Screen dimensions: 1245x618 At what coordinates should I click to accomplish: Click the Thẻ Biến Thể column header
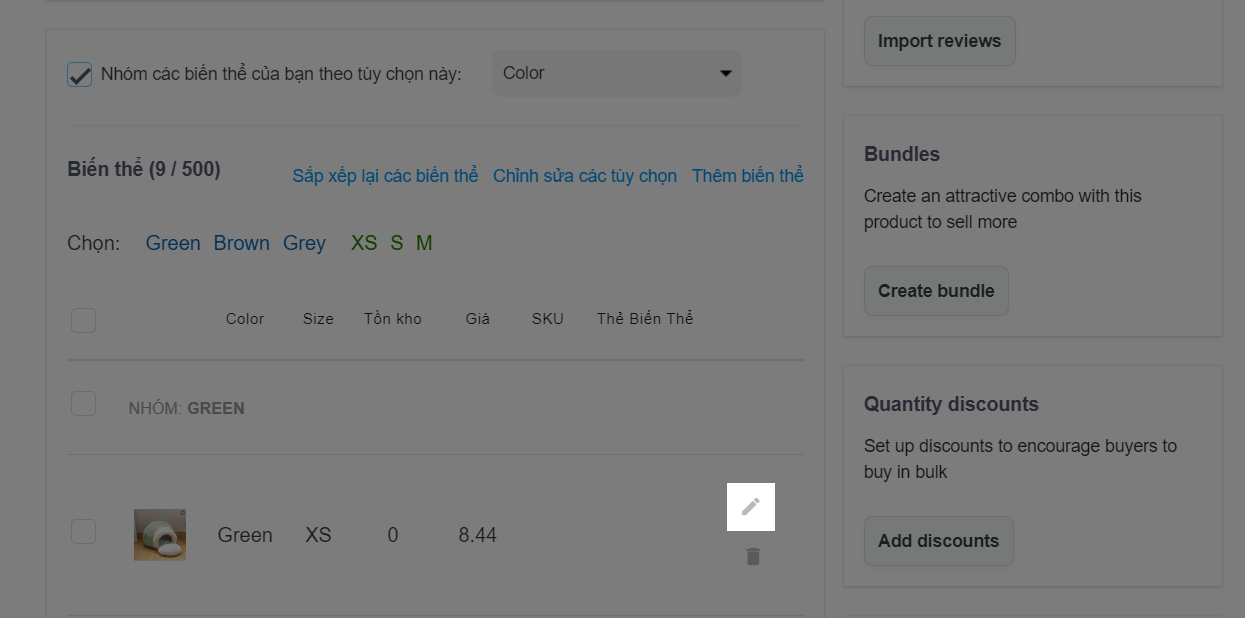click(645, 319)
